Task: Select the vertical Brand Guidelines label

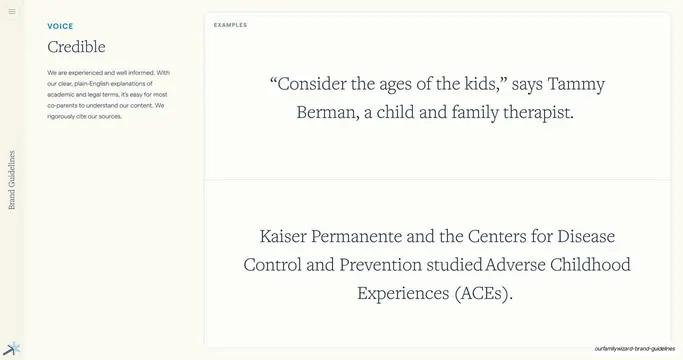Action: [12, 180]
